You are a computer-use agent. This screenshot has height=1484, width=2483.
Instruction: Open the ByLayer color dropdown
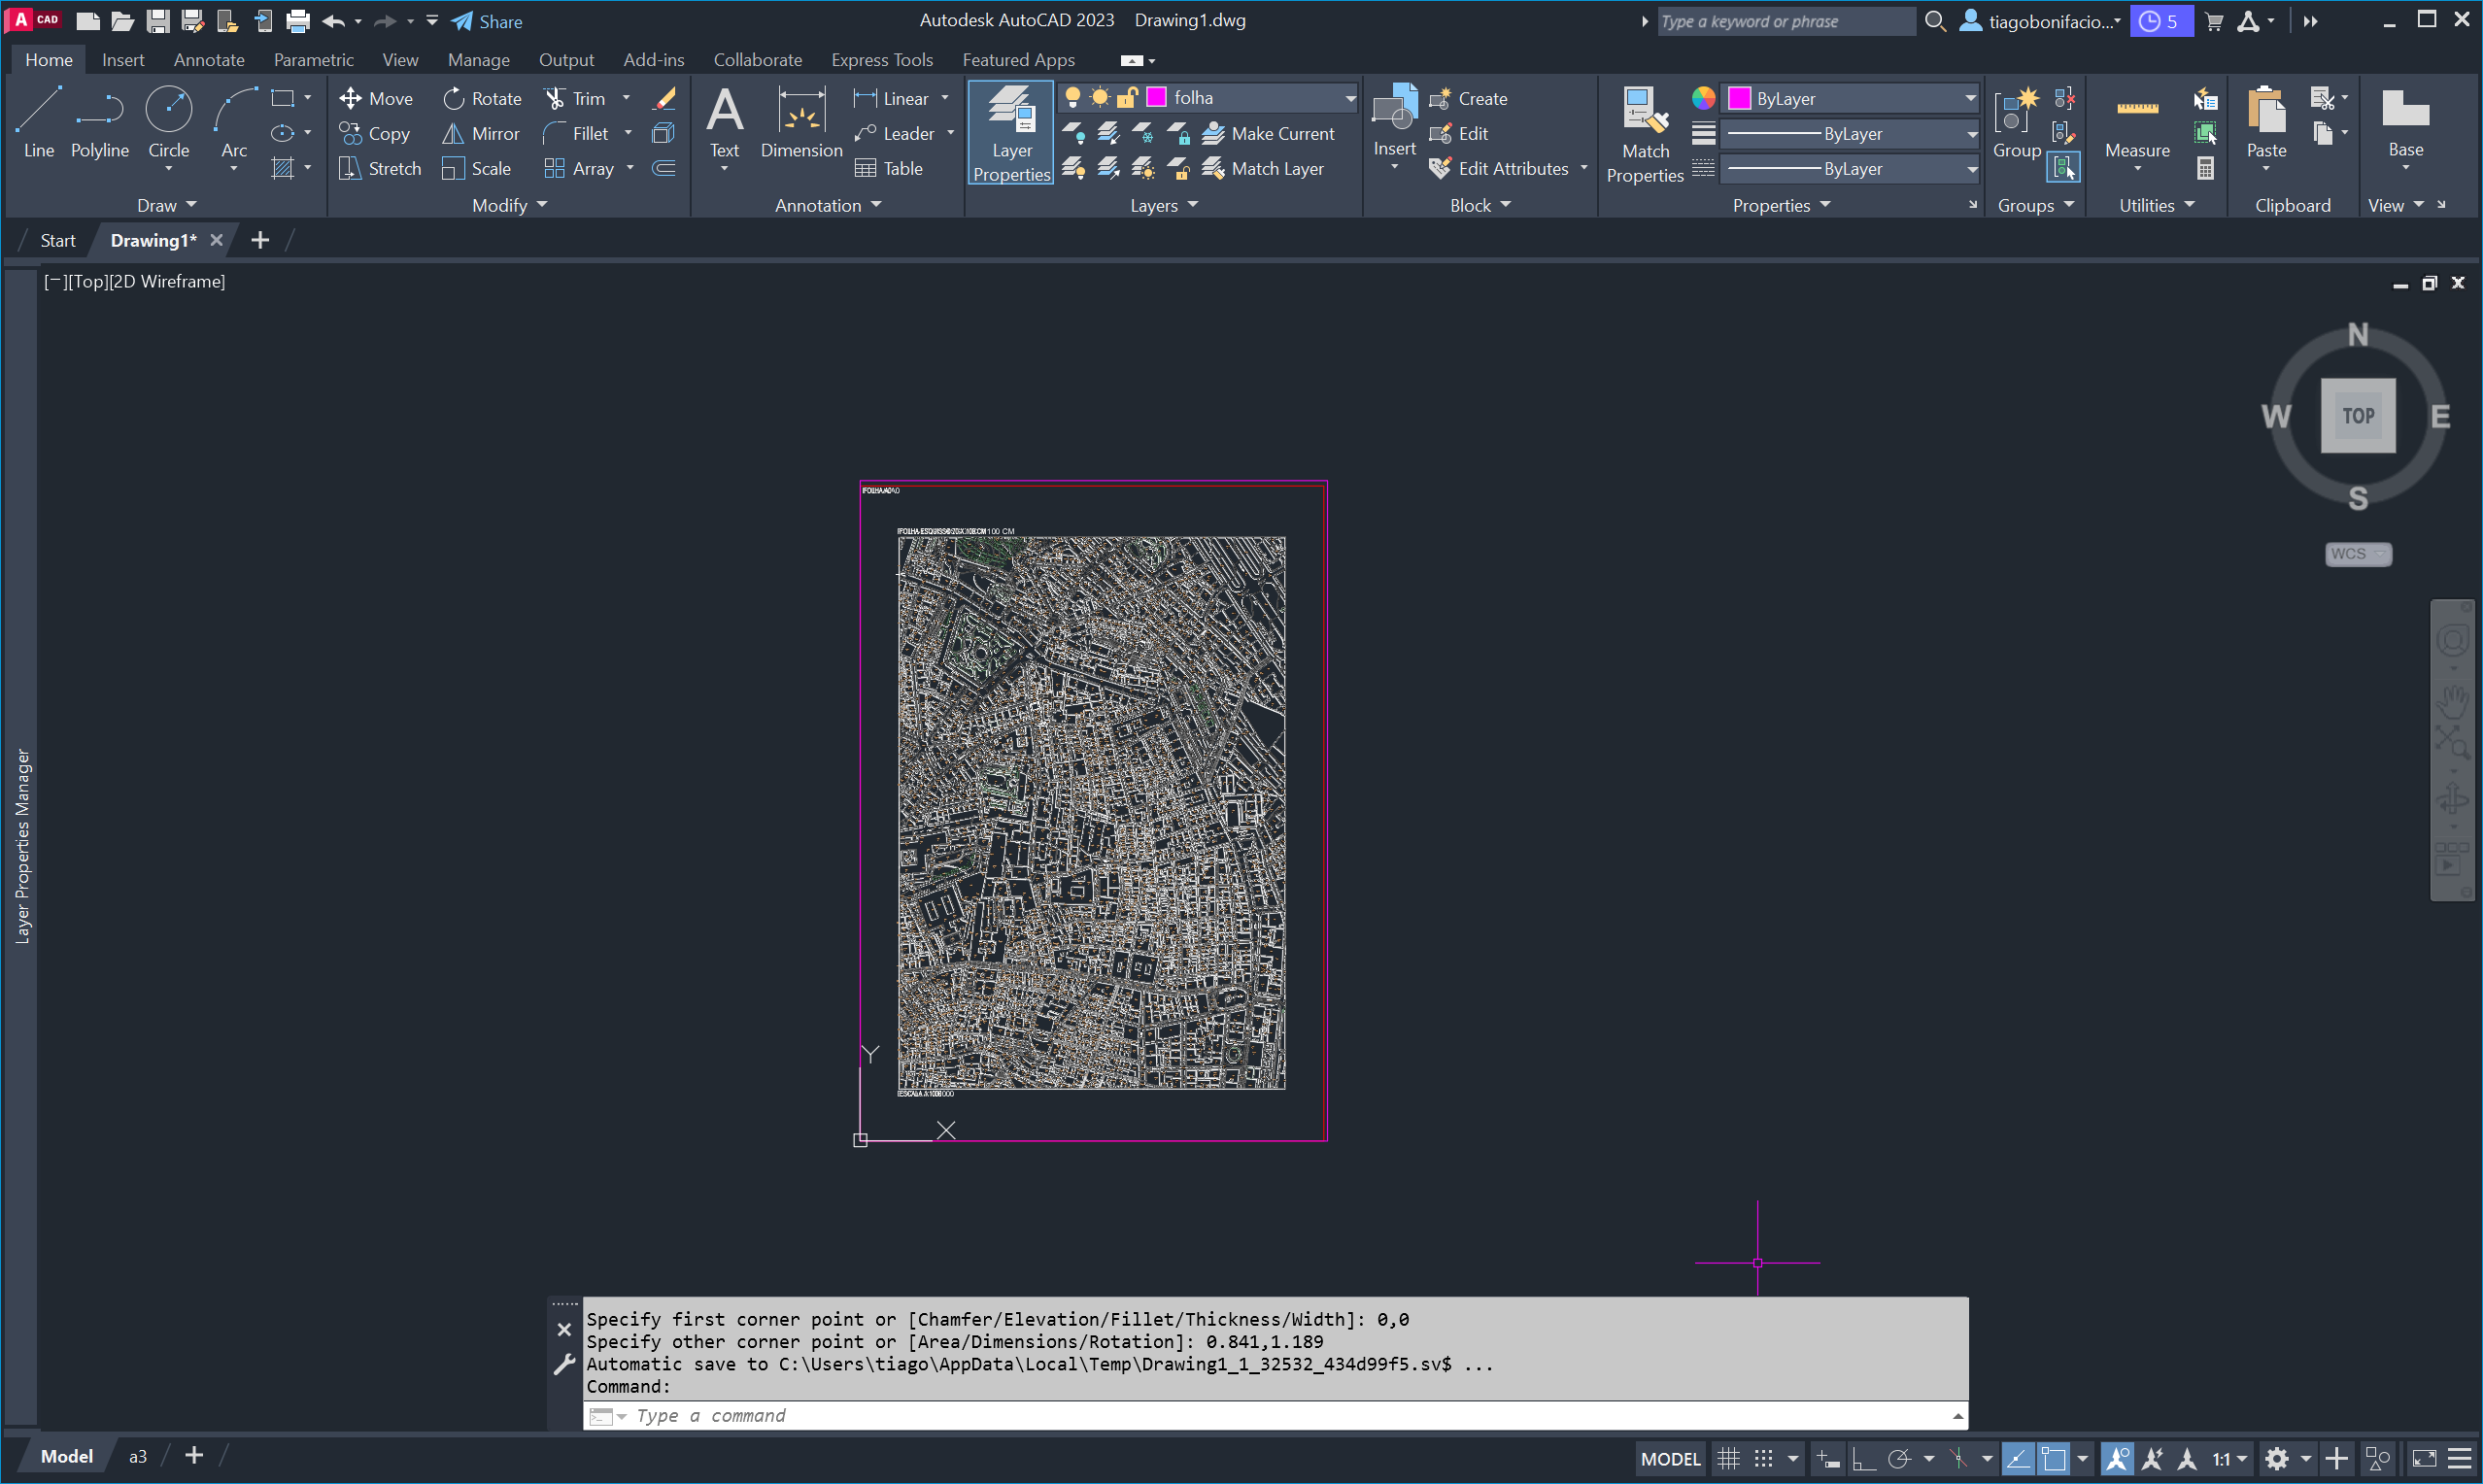pyautogui.click(x=1969, y=98)
